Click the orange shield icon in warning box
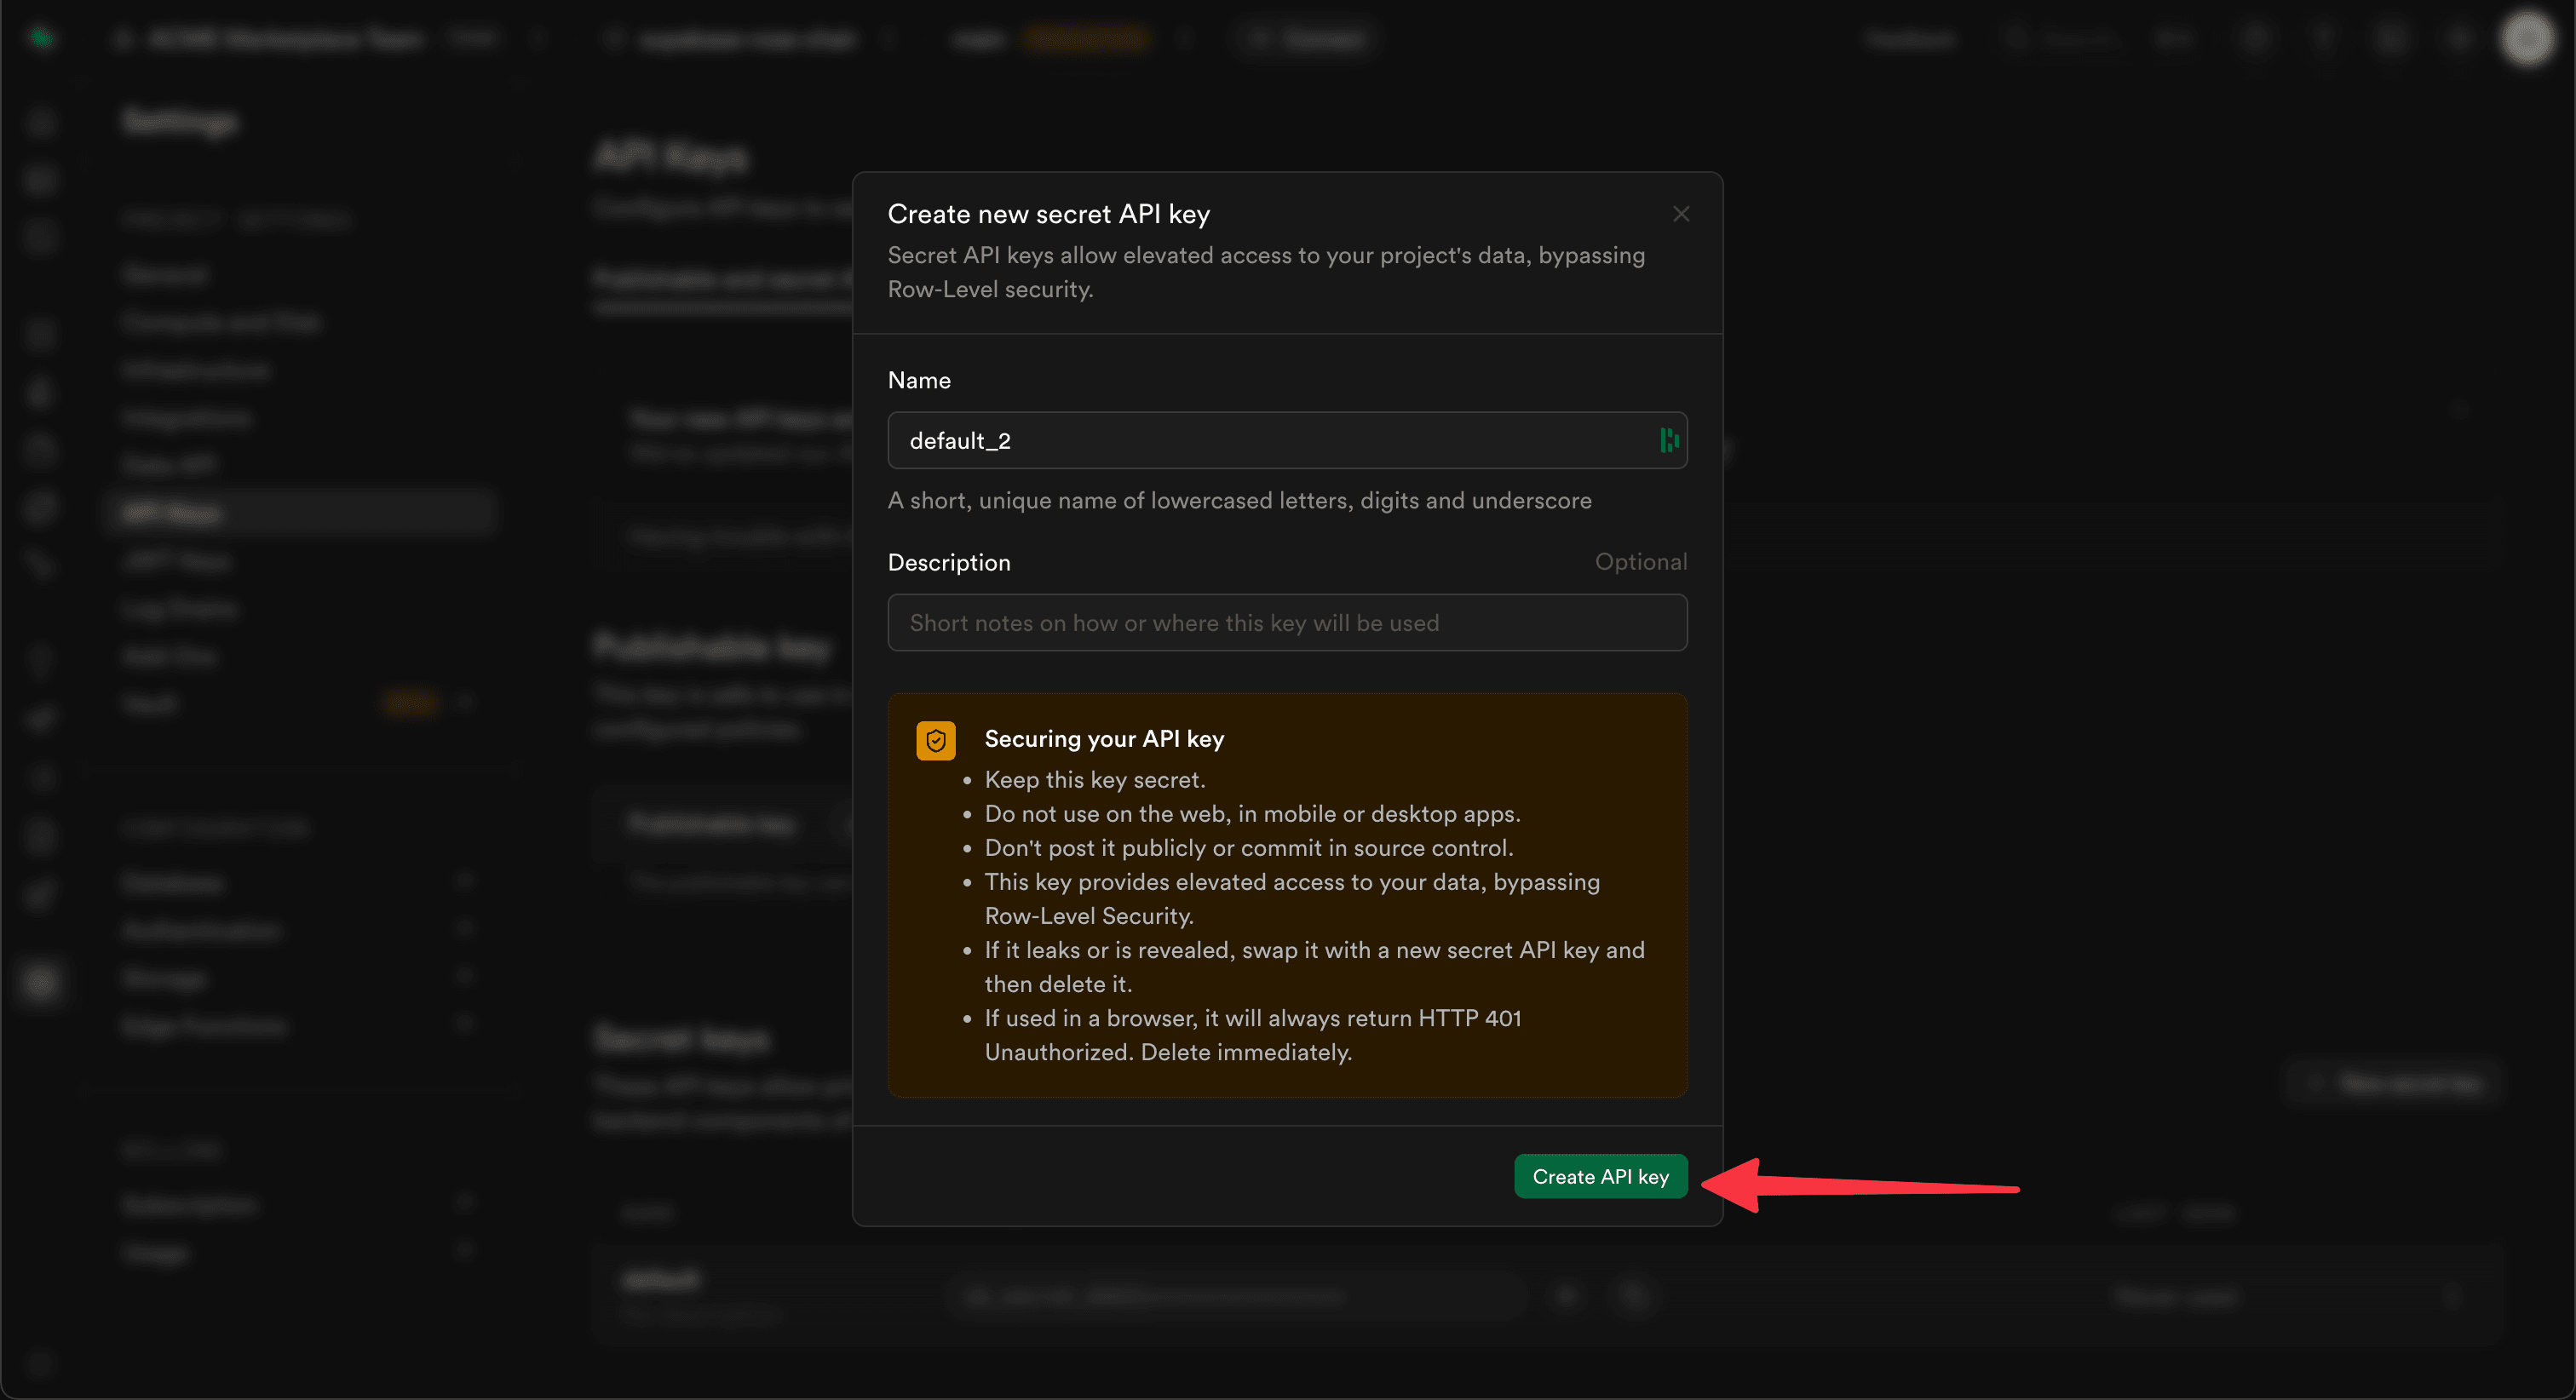The width and height of the screenshot is (2576, 1400). point(935,741)
